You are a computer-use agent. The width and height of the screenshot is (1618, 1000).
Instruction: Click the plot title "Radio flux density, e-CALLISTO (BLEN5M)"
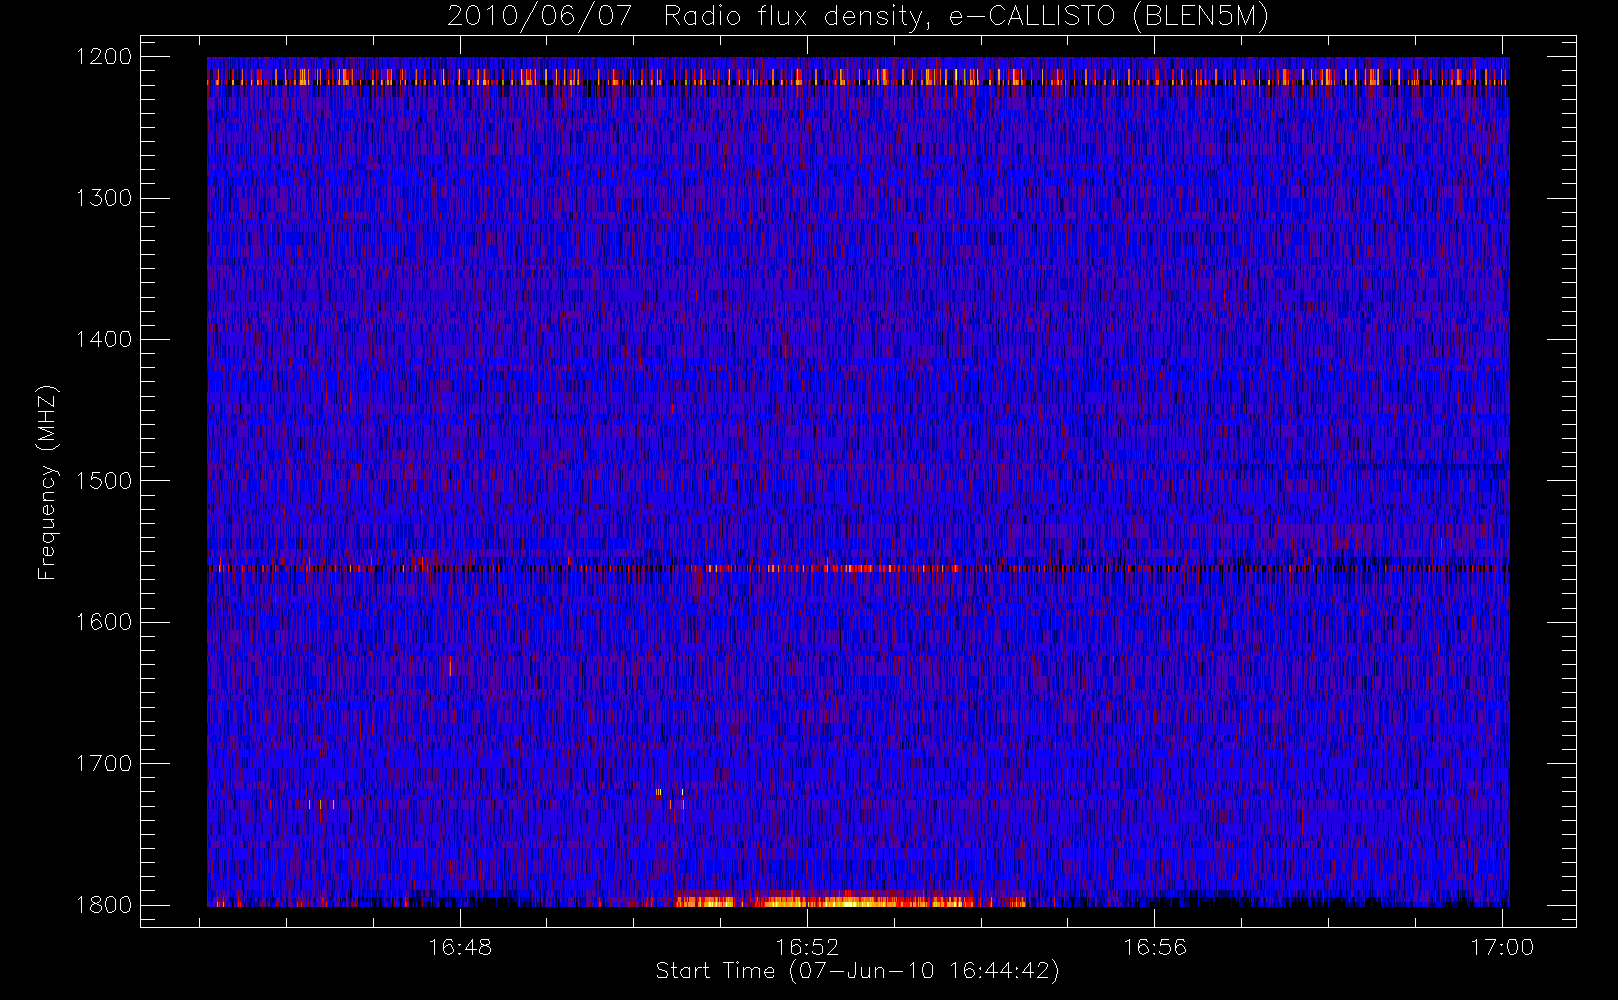pos(966,17)
